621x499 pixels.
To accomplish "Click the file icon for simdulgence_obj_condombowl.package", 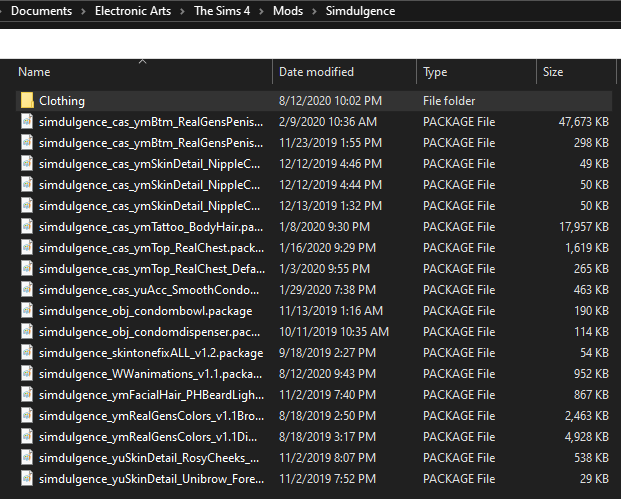I will click(x=26, y=311).
